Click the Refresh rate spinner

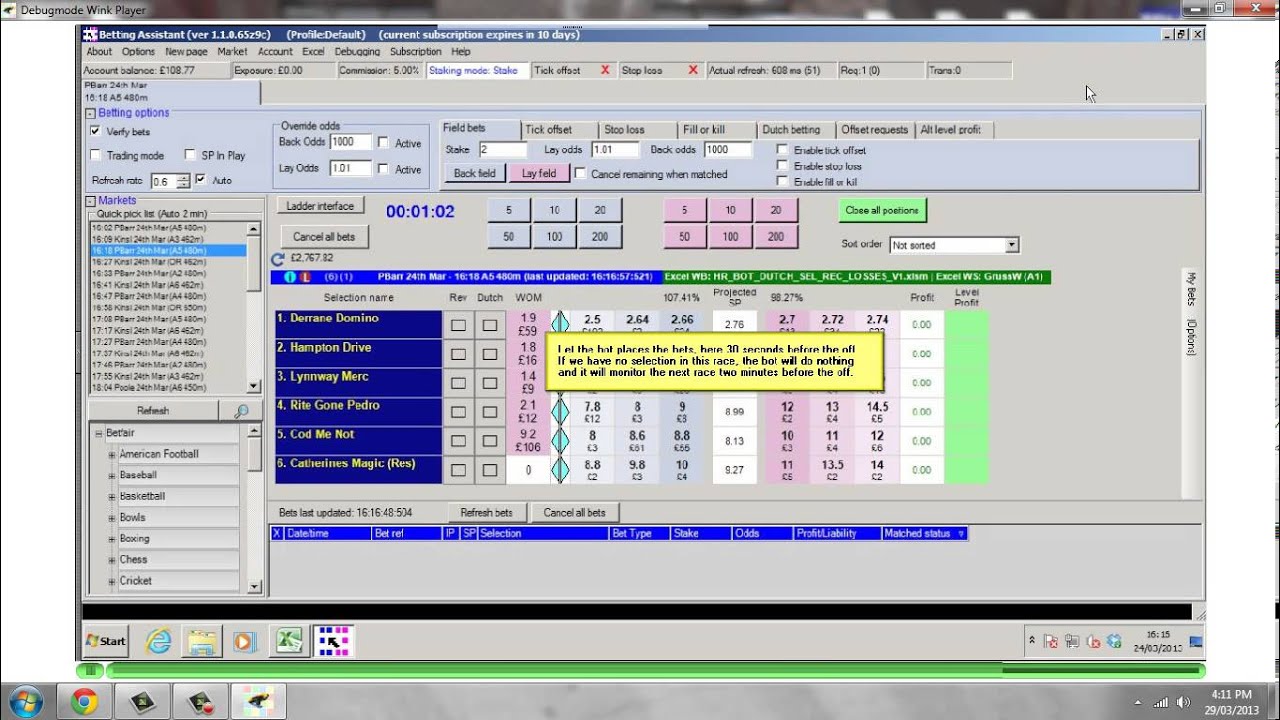pyautogui.click(x=183, y=181)
